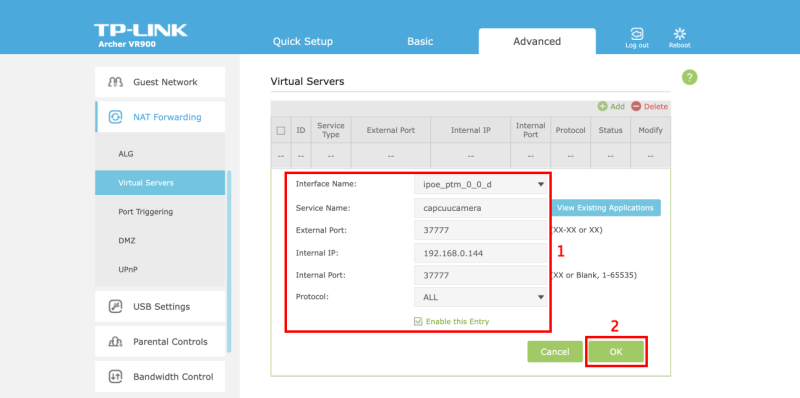
Task: Open the Guest Network menu label
Action: coord(165,82)
